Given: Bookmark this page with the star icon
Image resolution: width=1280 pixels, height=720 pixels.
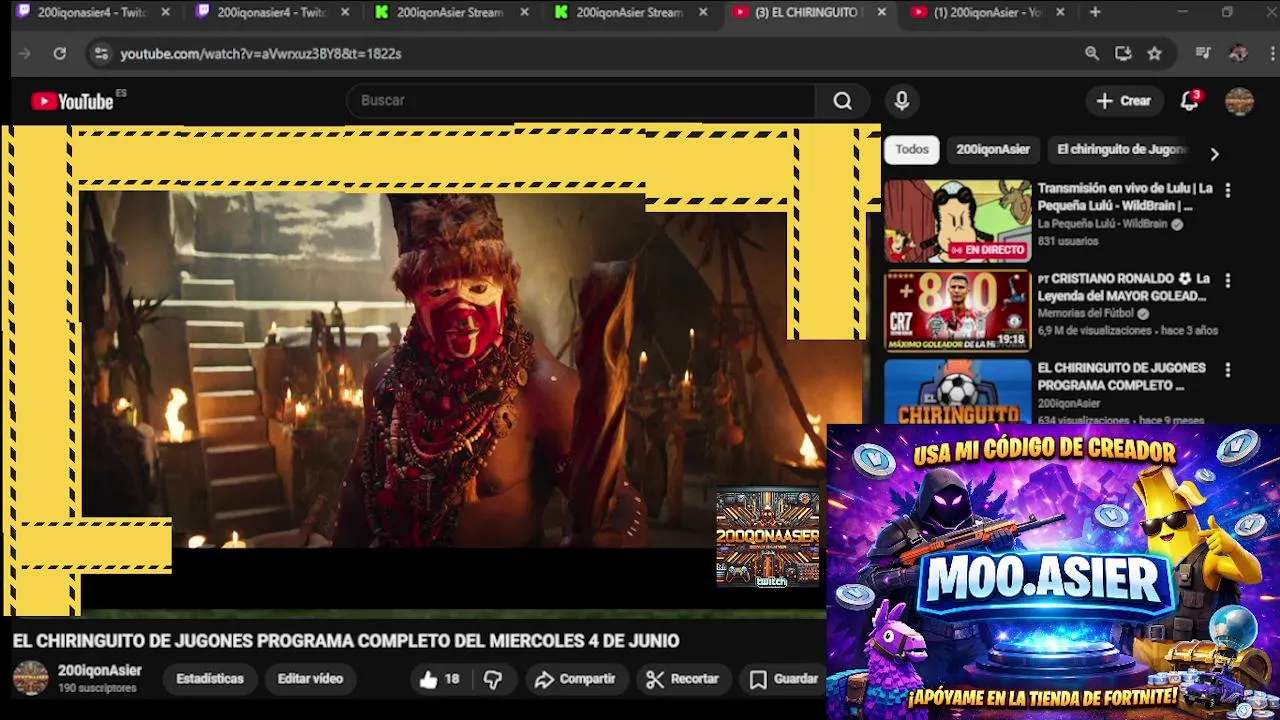Looking at the screenshot, I should (x=1154, y=53).
